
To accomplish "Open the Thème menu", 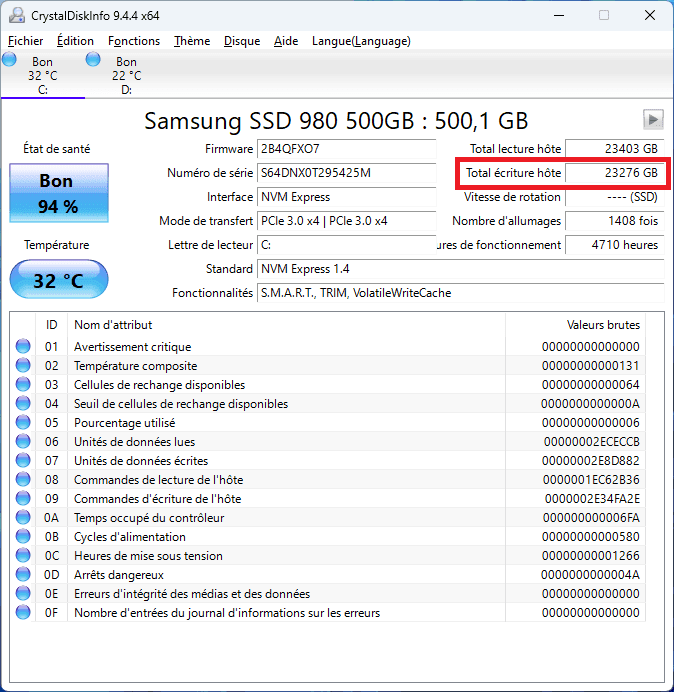I will 192,41.
